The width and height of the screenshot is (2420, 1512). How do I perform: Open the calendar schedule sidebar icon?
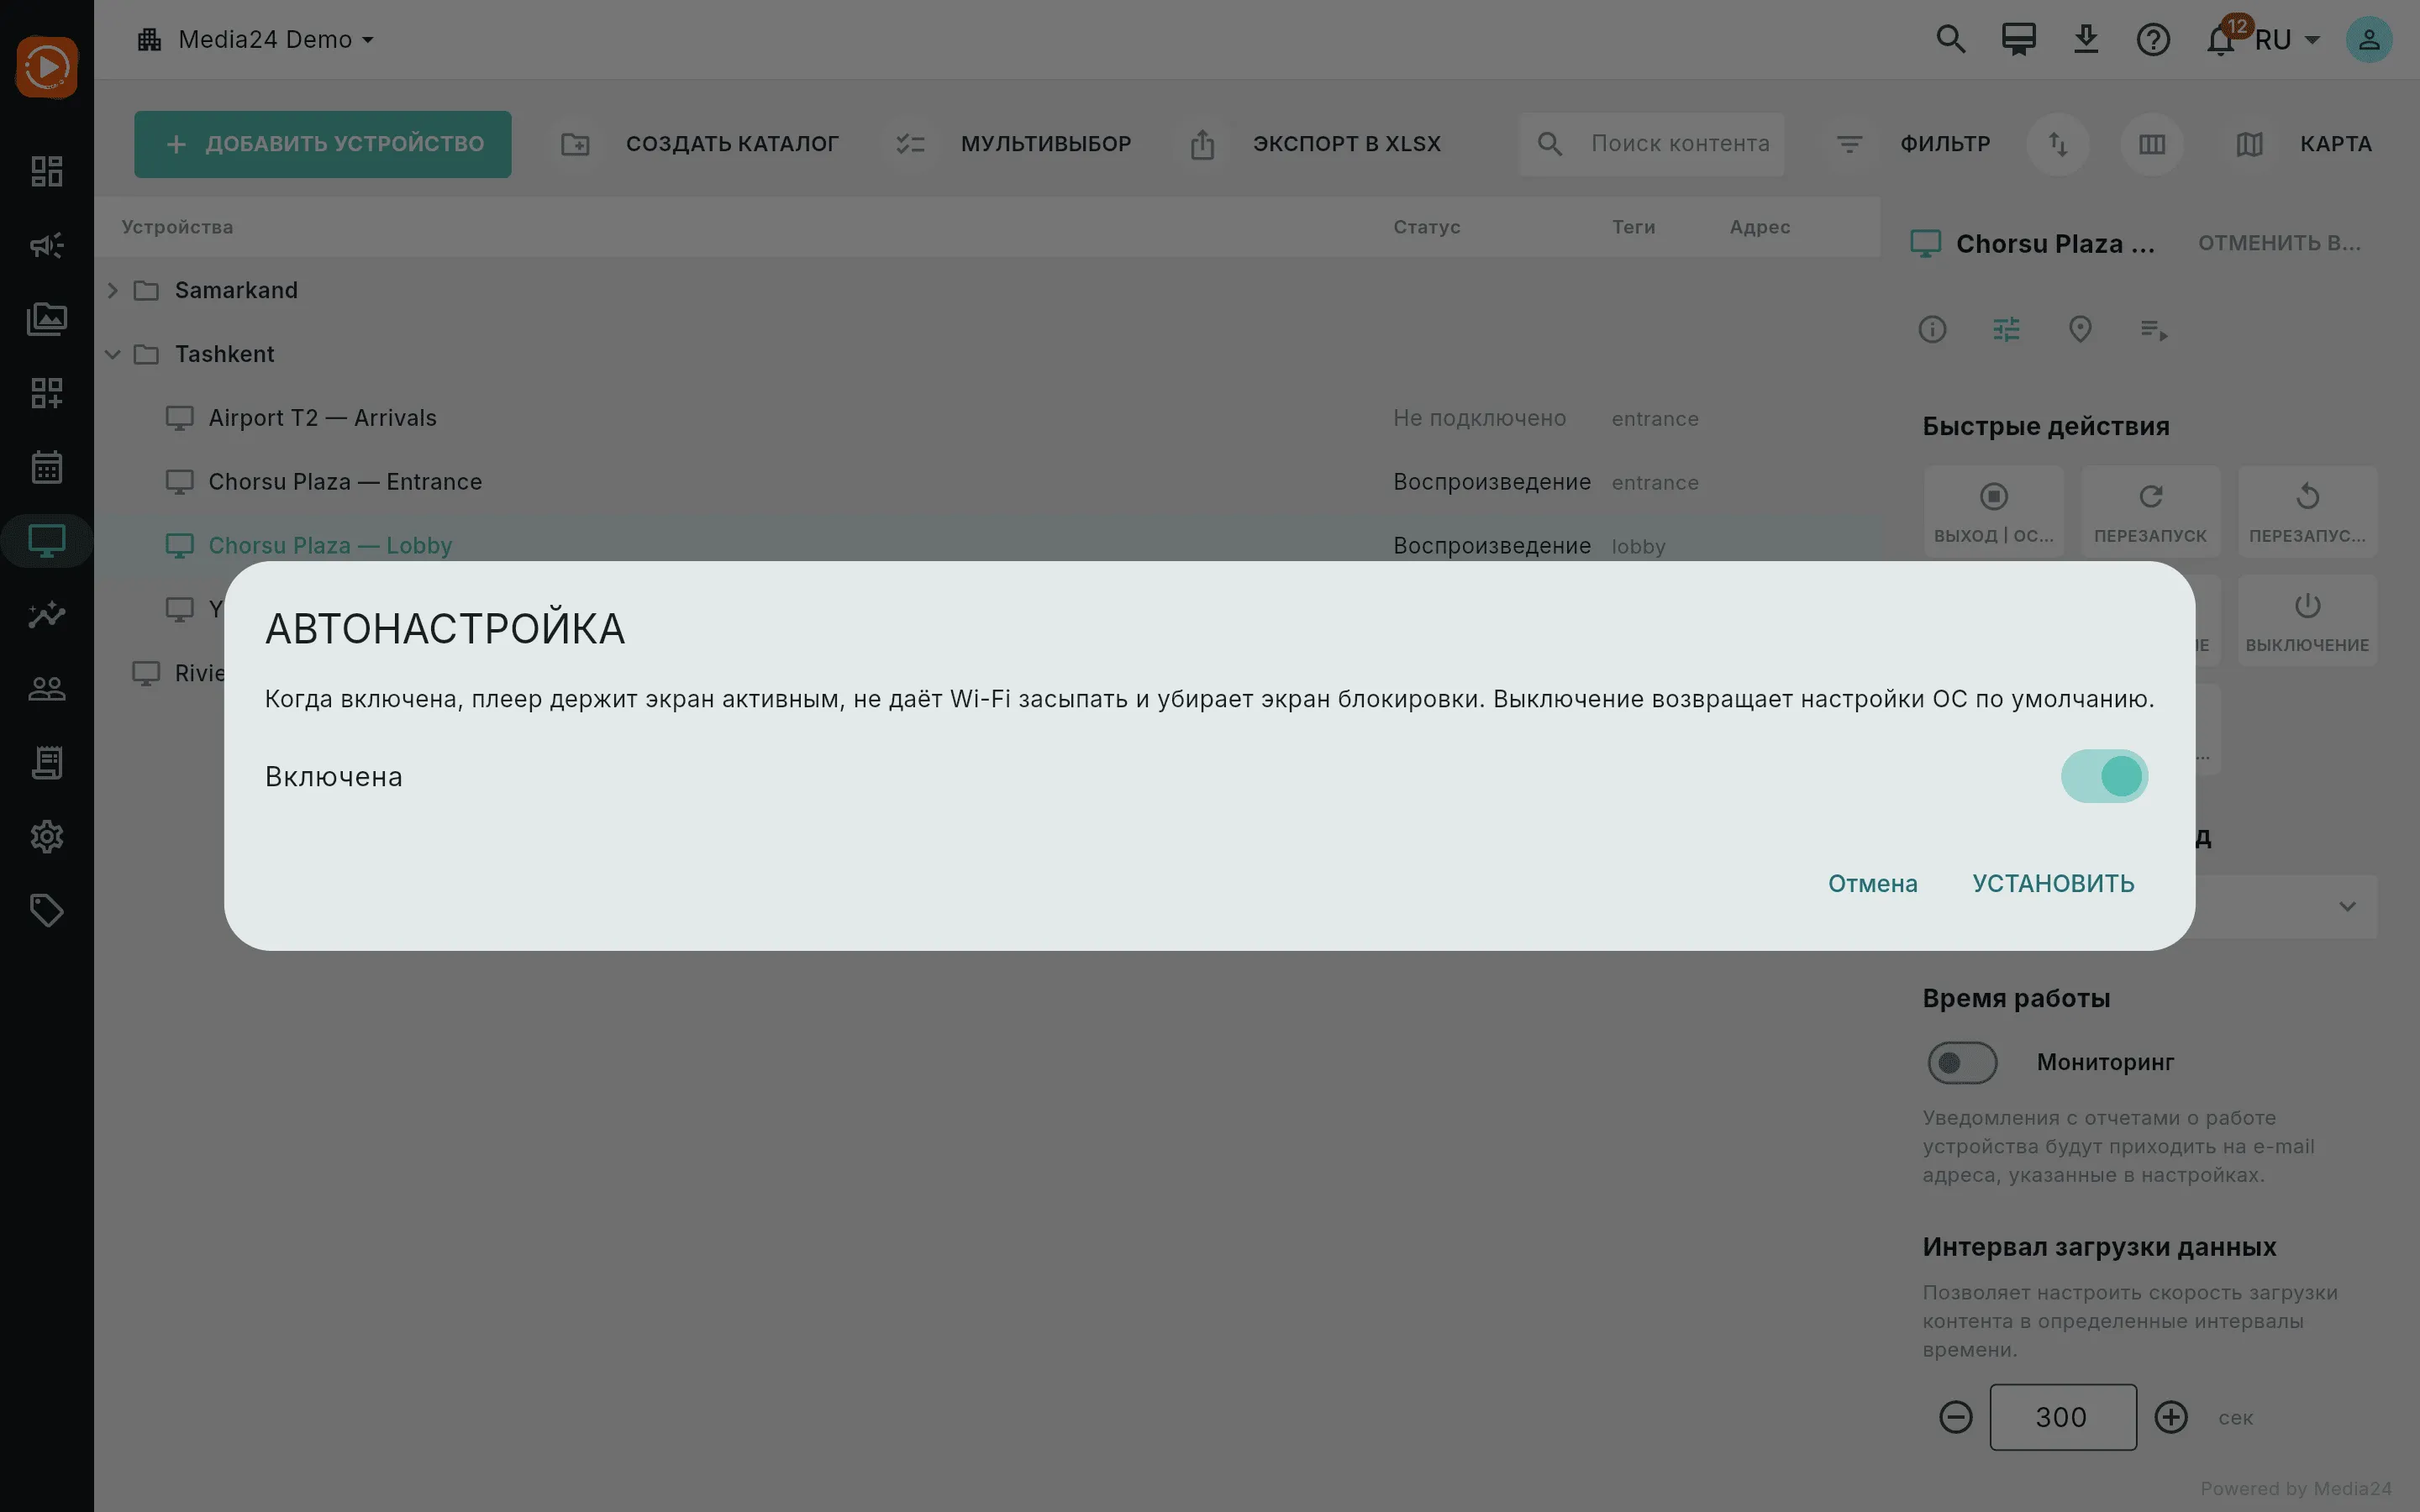pyautogui.click(x=47, y=467)
